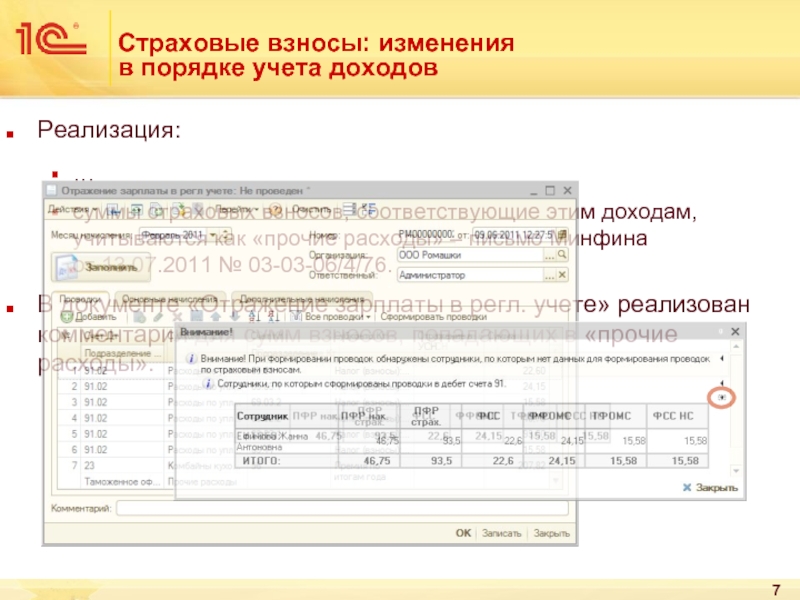800x600 pixels.
Task: Click the Комментарий input field
Action: tap(342, 508)
